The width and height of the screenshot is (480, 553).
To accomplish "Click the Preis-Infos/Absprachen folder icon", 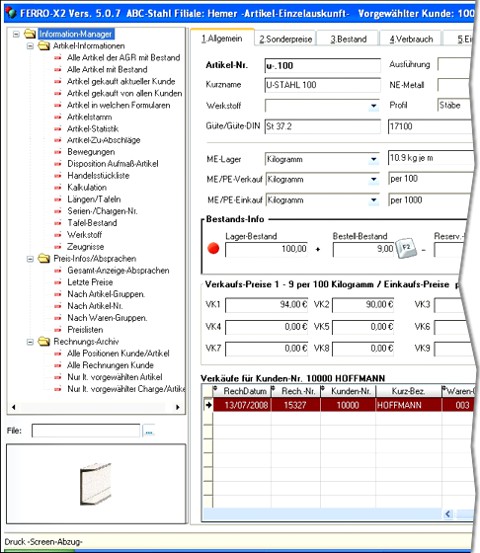I will point(44,259).
